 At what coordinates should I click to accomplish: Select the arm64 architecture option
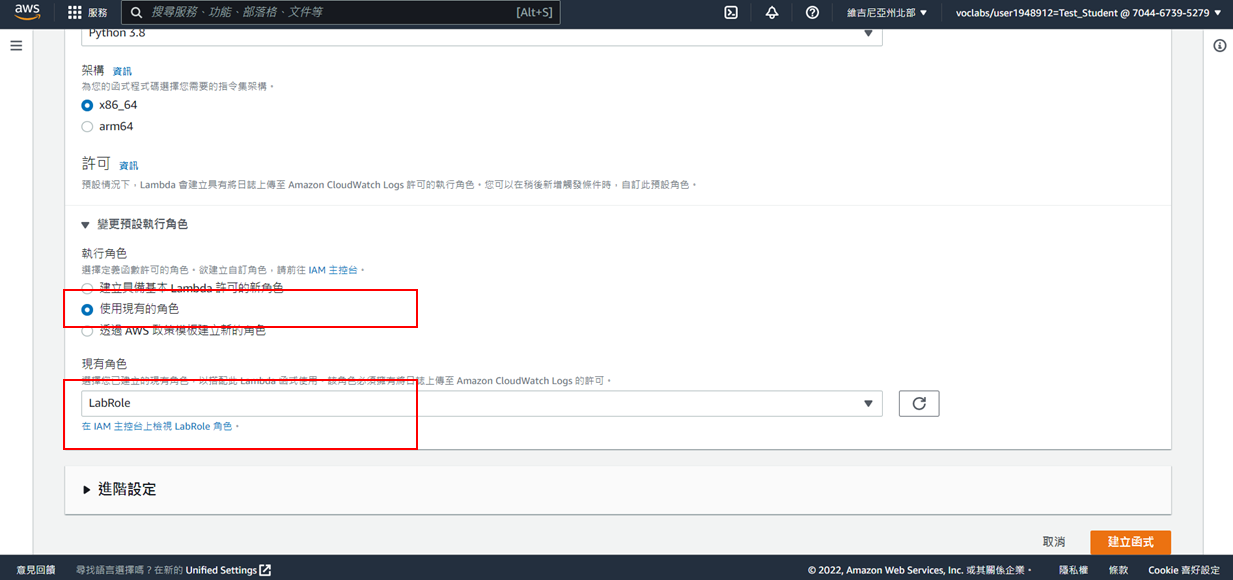[x=87, y=127]
